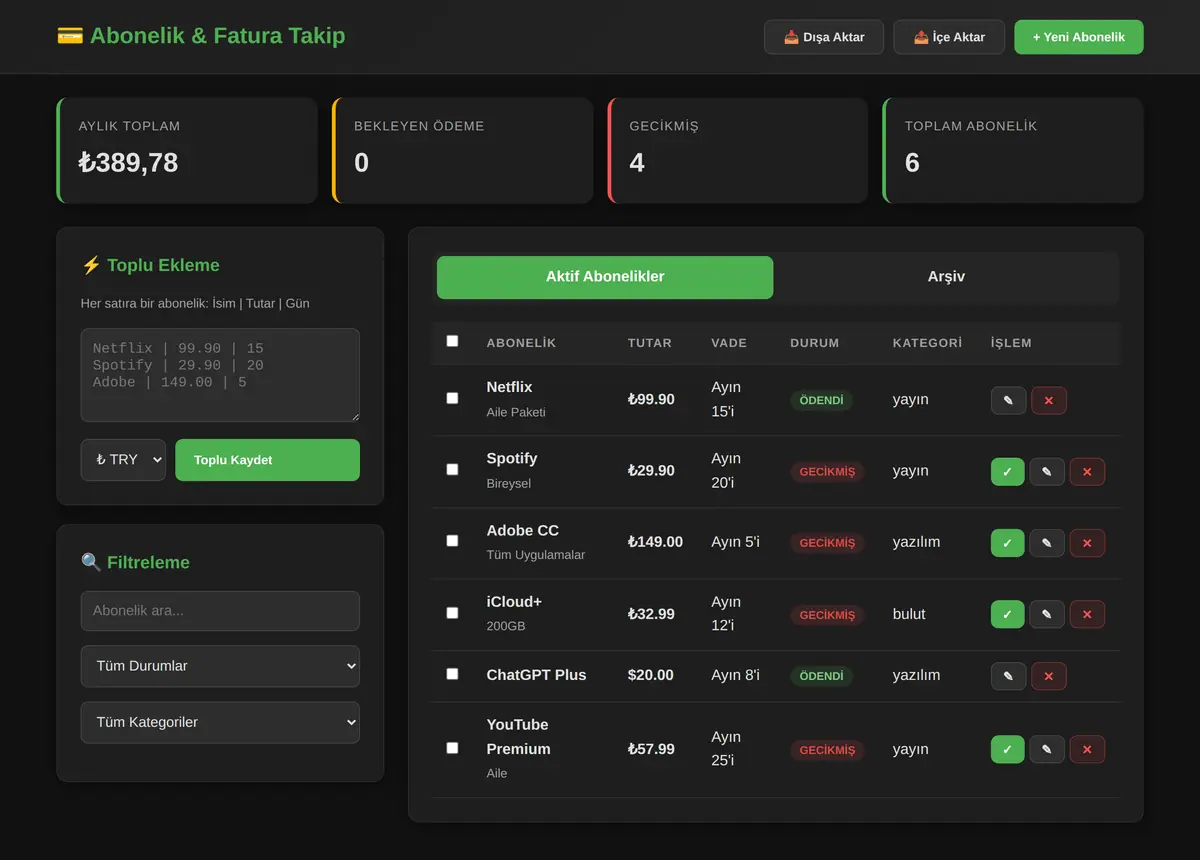Remove the Adobe CC subscription

(x=1087, y=543)
